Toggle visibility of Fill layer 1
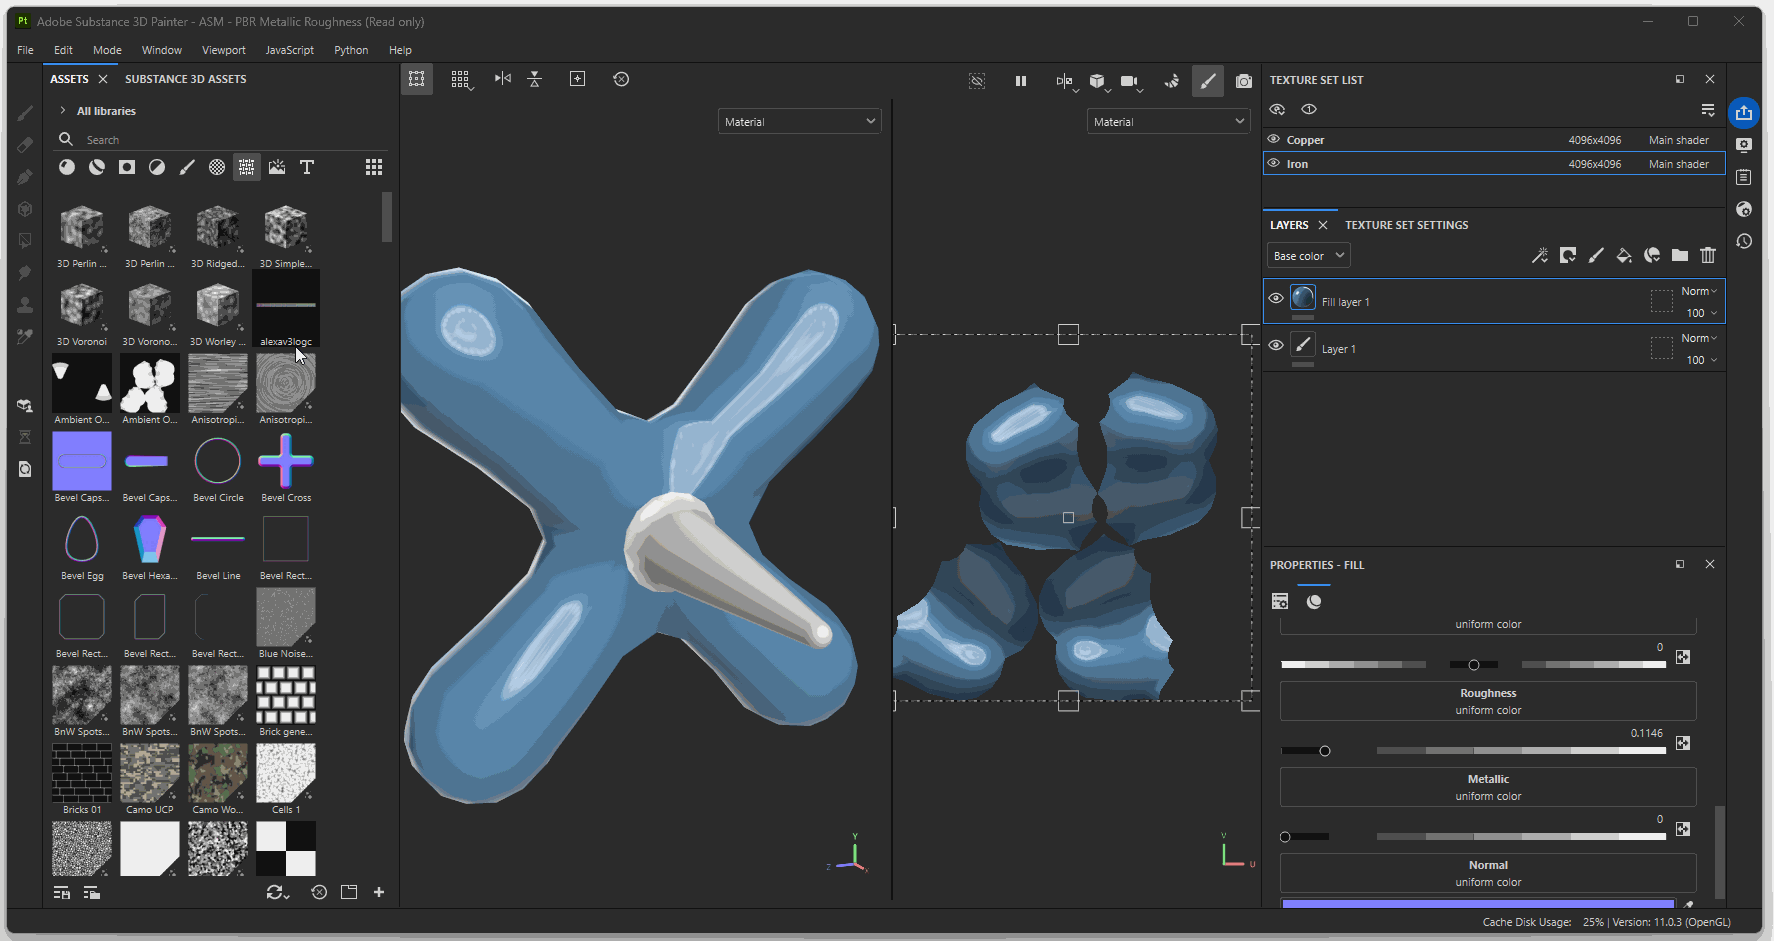 pyautogui.click(x=1276, y=298)
